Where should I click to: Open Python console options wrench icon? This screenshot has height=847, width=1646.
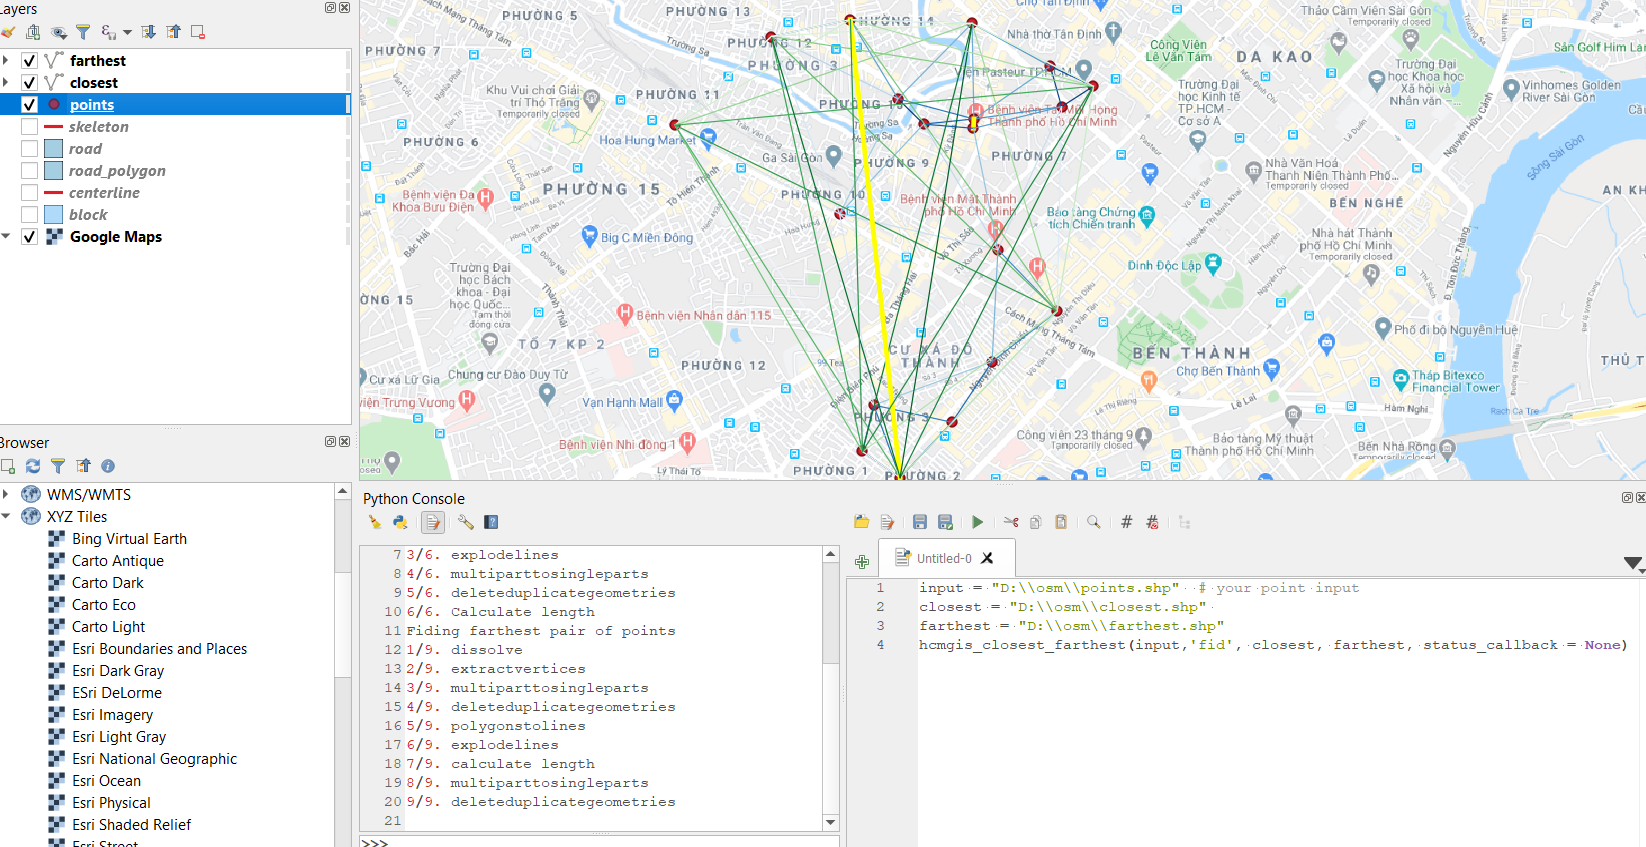(x=465, y=522)
